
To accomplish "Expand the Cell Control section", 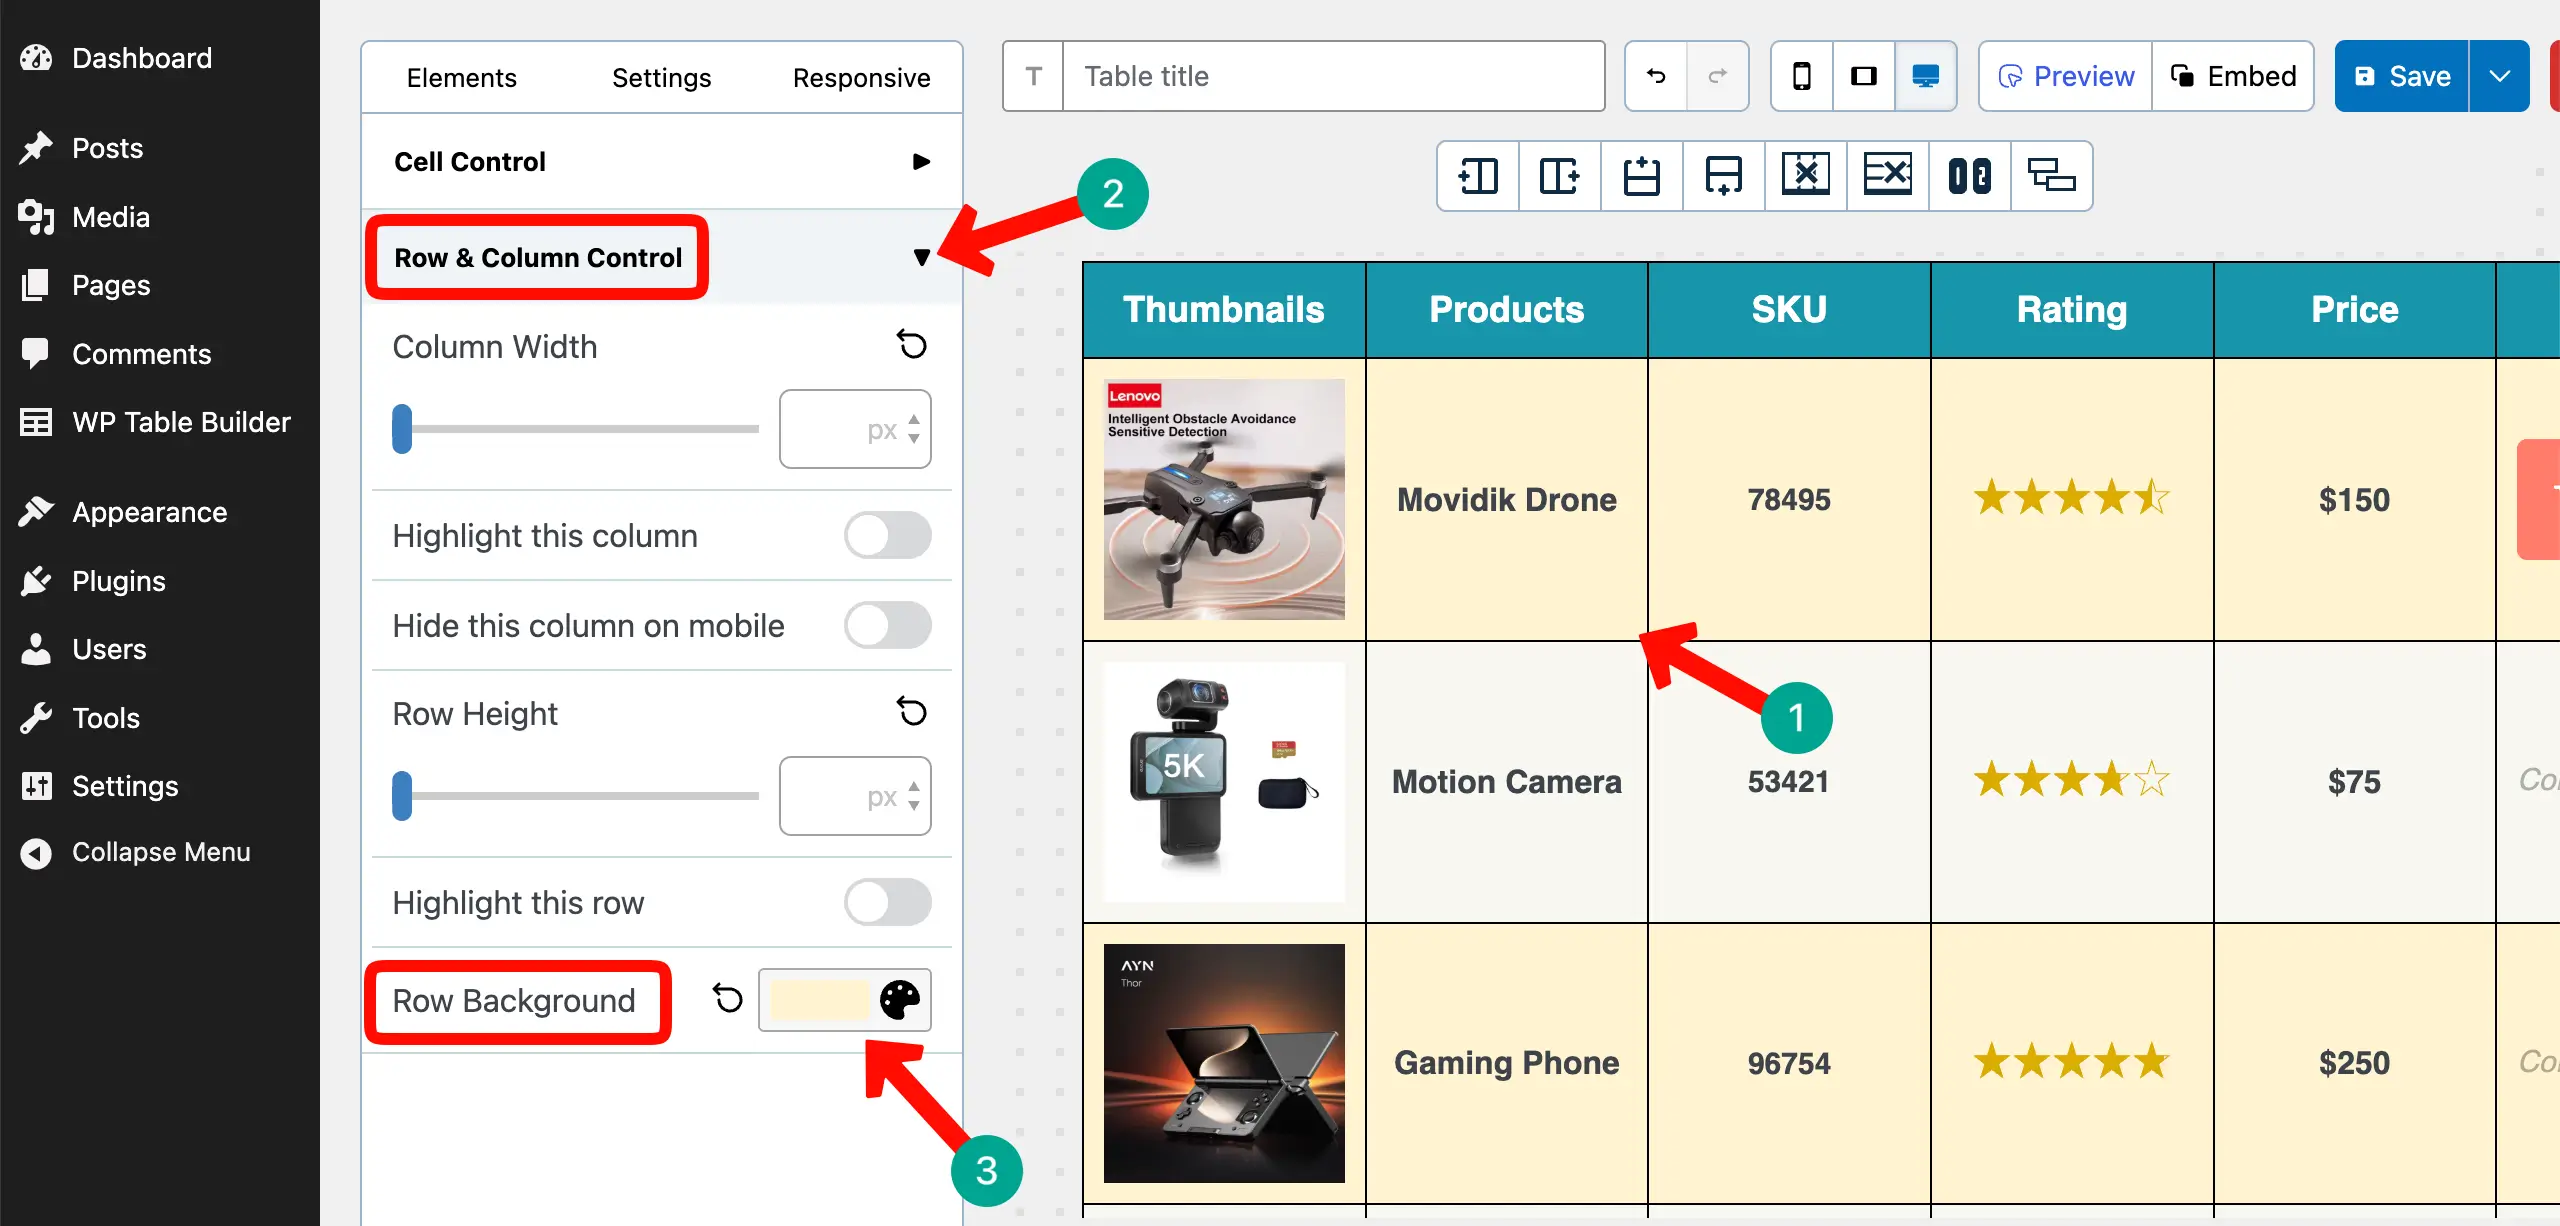I will pos(921,162).
